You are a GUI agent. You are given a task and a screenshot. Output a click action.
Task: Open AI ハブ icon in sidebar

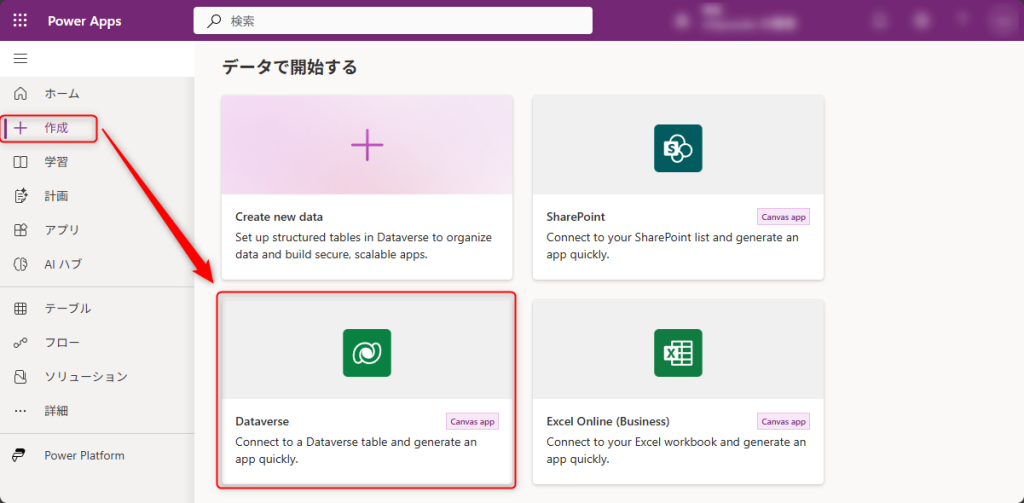pos(20,265)
